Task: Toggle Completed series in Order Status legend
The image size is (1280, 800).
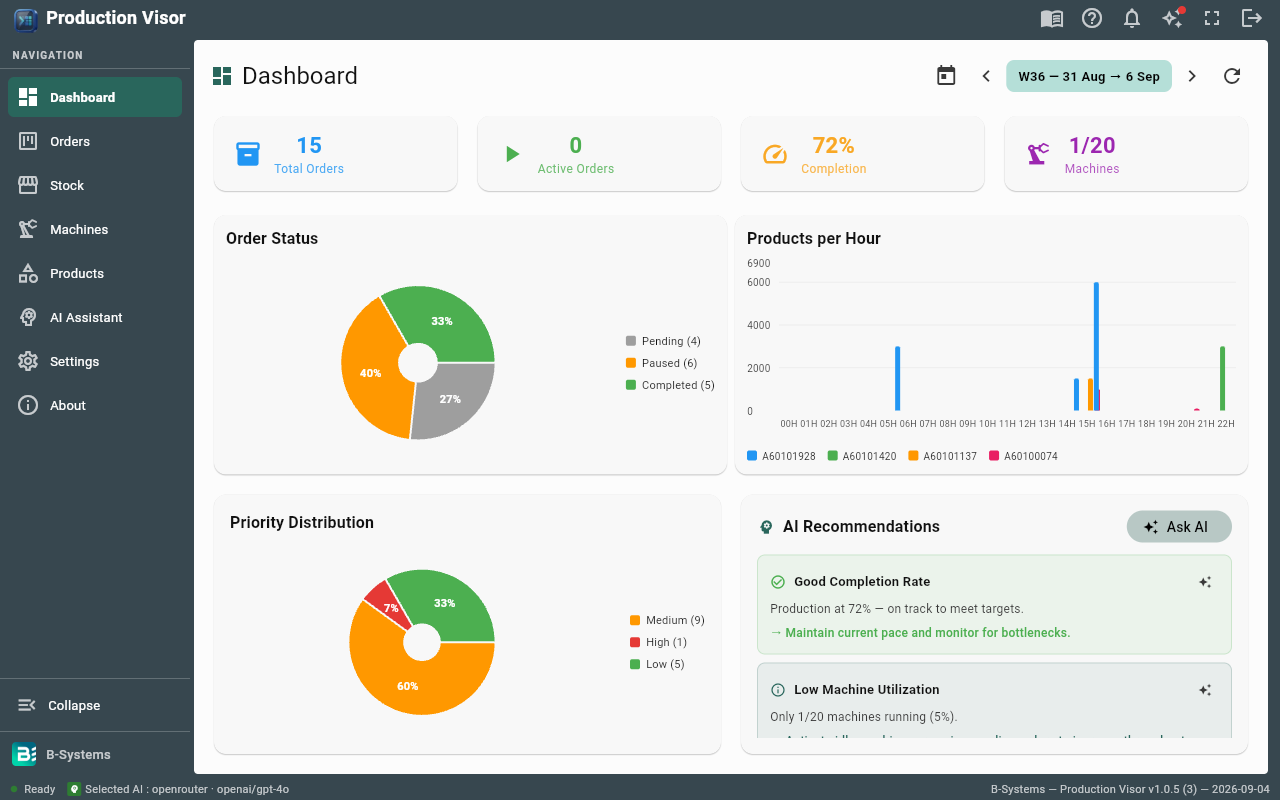Action: click(670, 385)
